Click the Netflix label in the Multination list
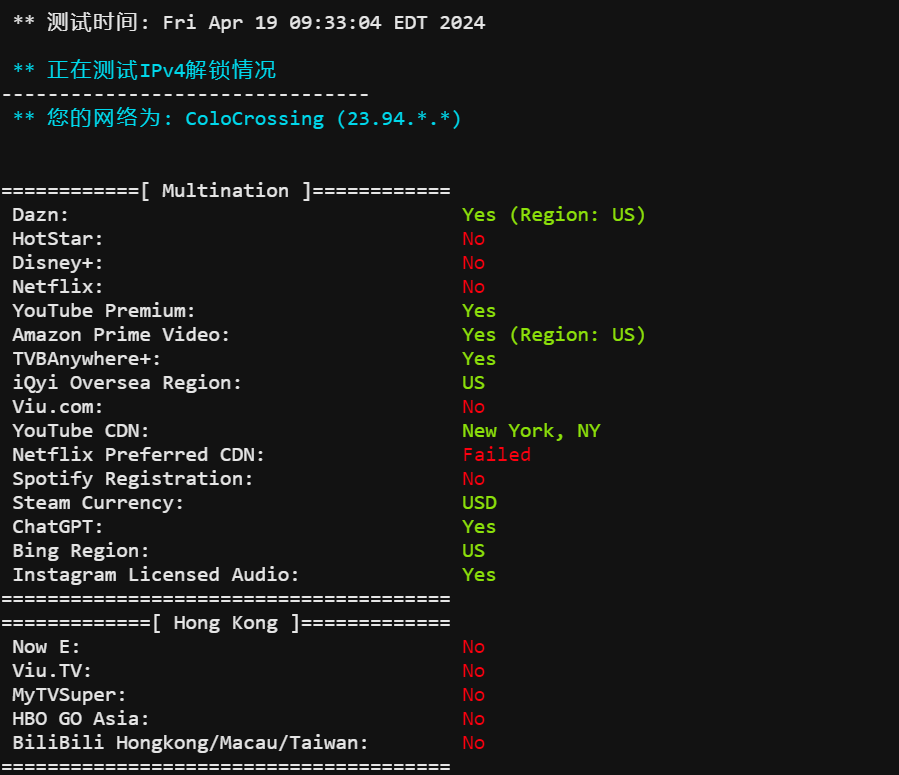 point(57,287)
